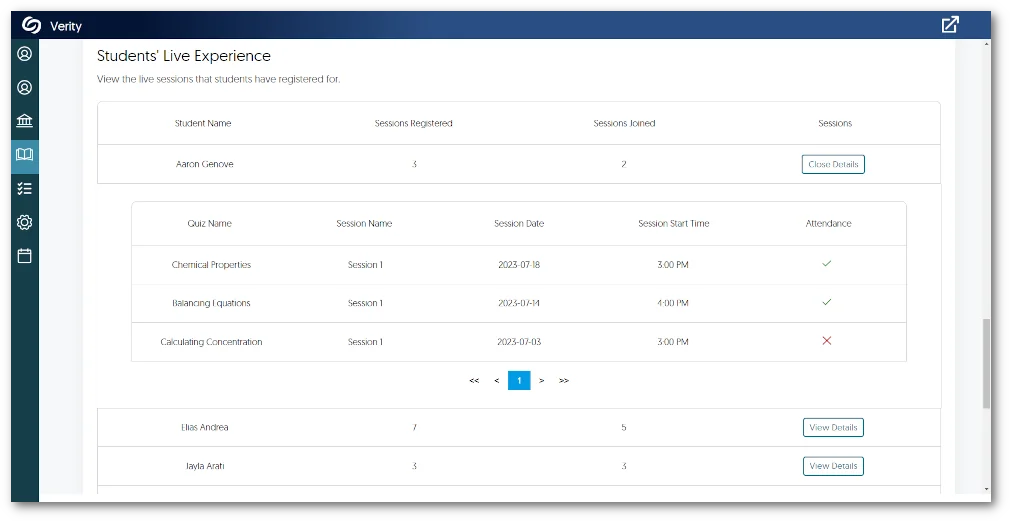Click the previous page < arrow
The image size is (1010, 521).
(497, 380)
